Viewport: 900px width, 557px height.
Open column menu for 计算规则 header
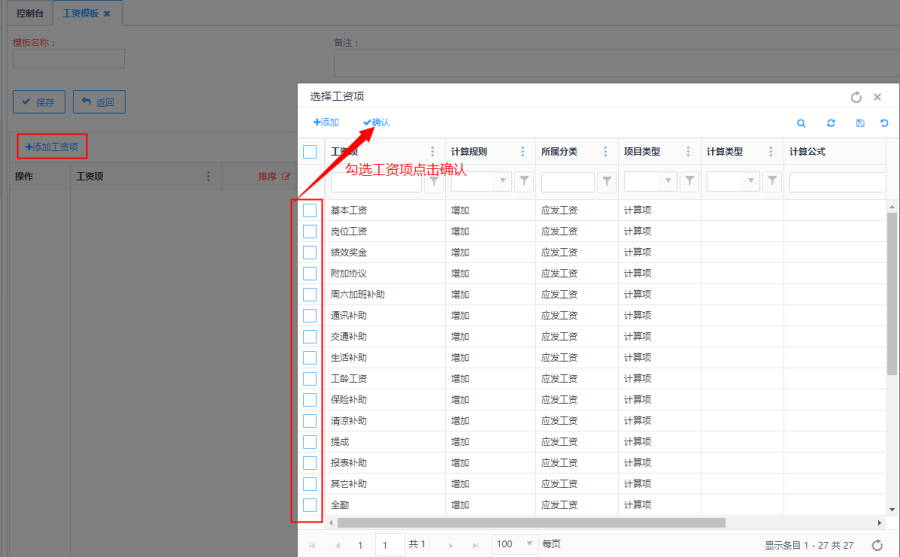coord(522,152)
